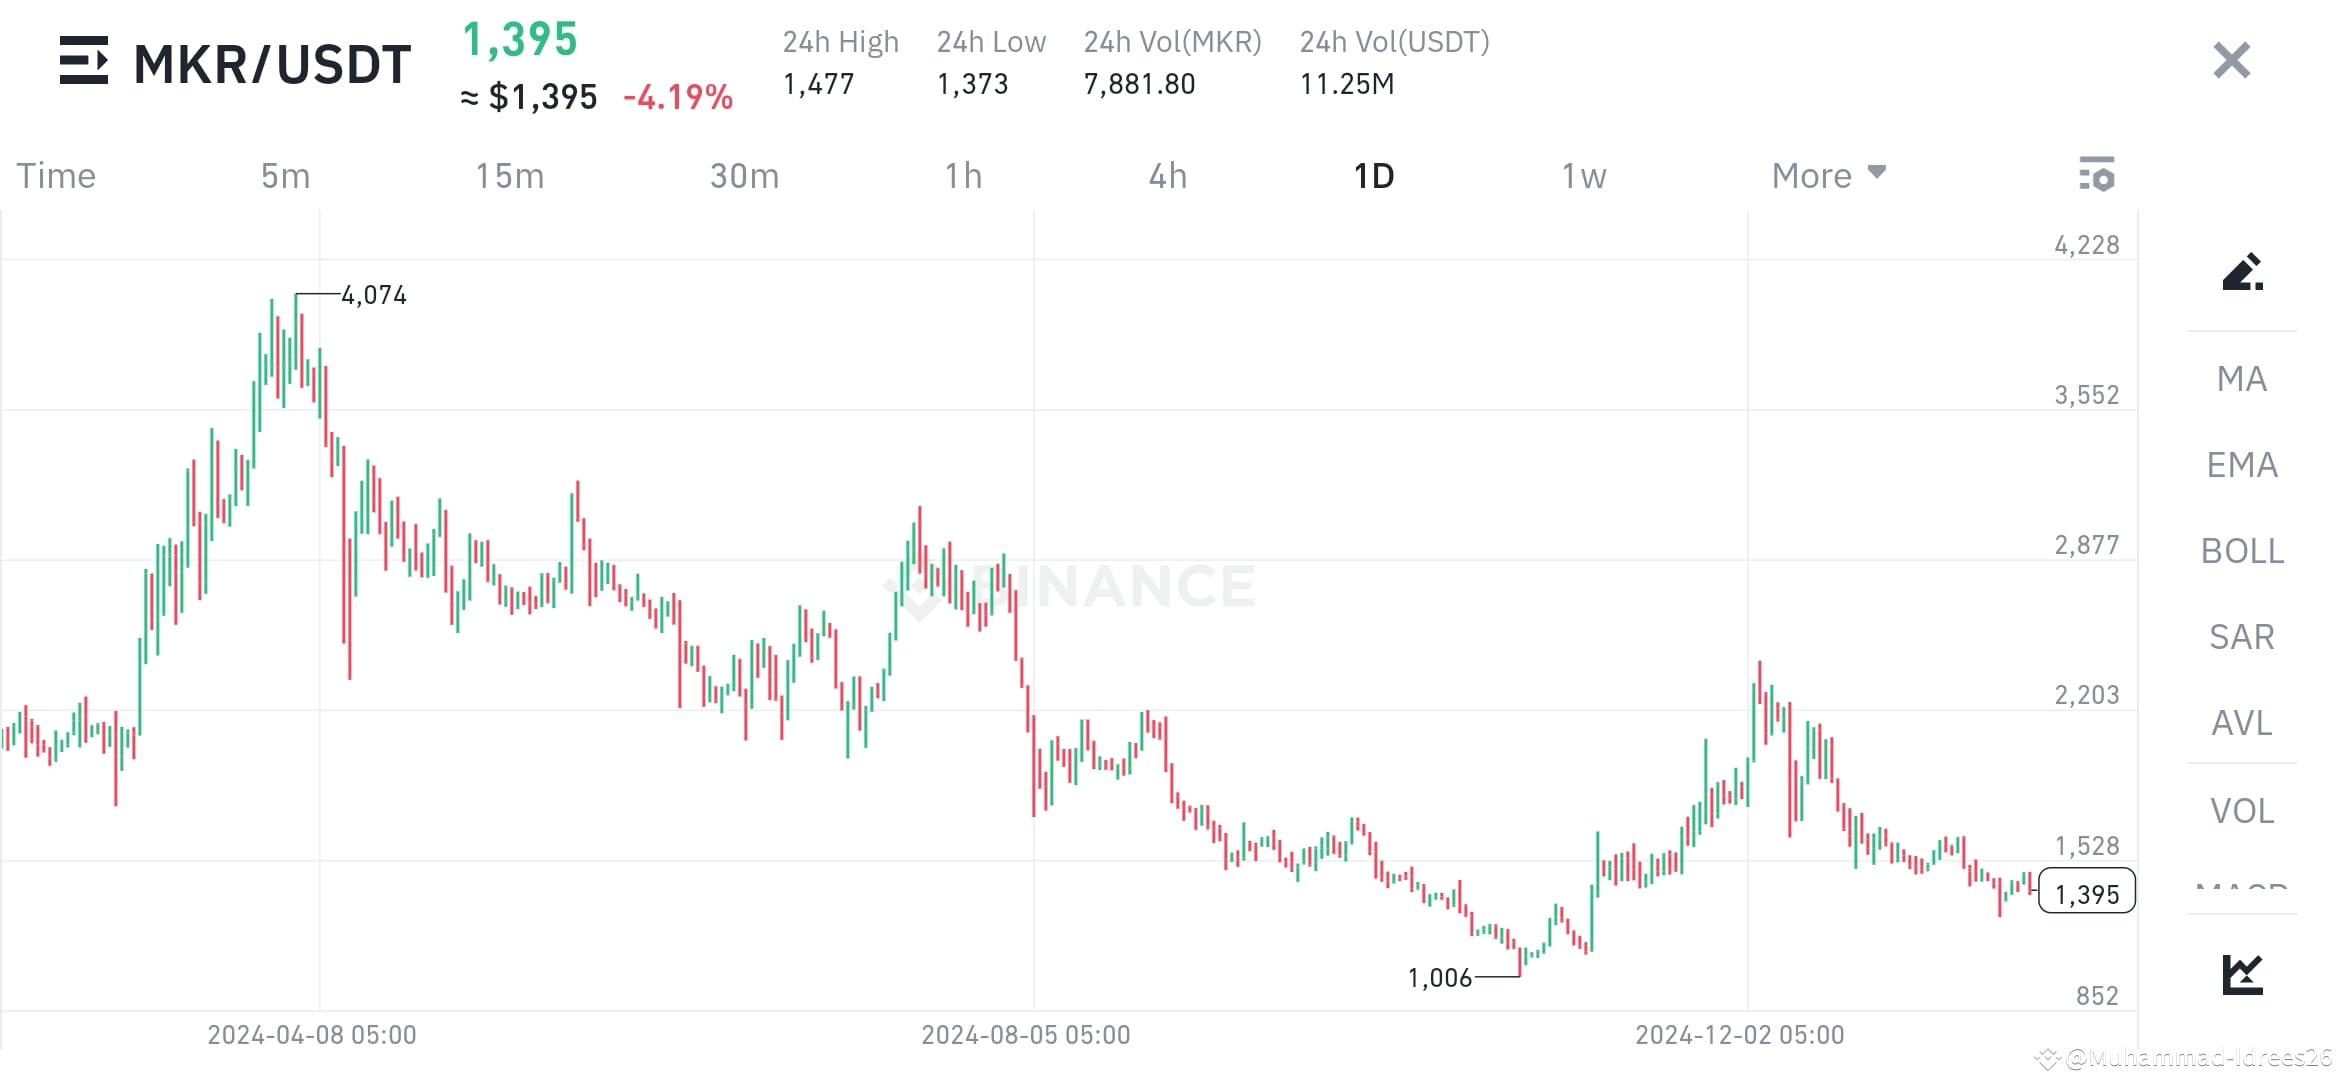
Task: Switch to the 1w timeframe tab
Action: click(x=1581, y=175)
